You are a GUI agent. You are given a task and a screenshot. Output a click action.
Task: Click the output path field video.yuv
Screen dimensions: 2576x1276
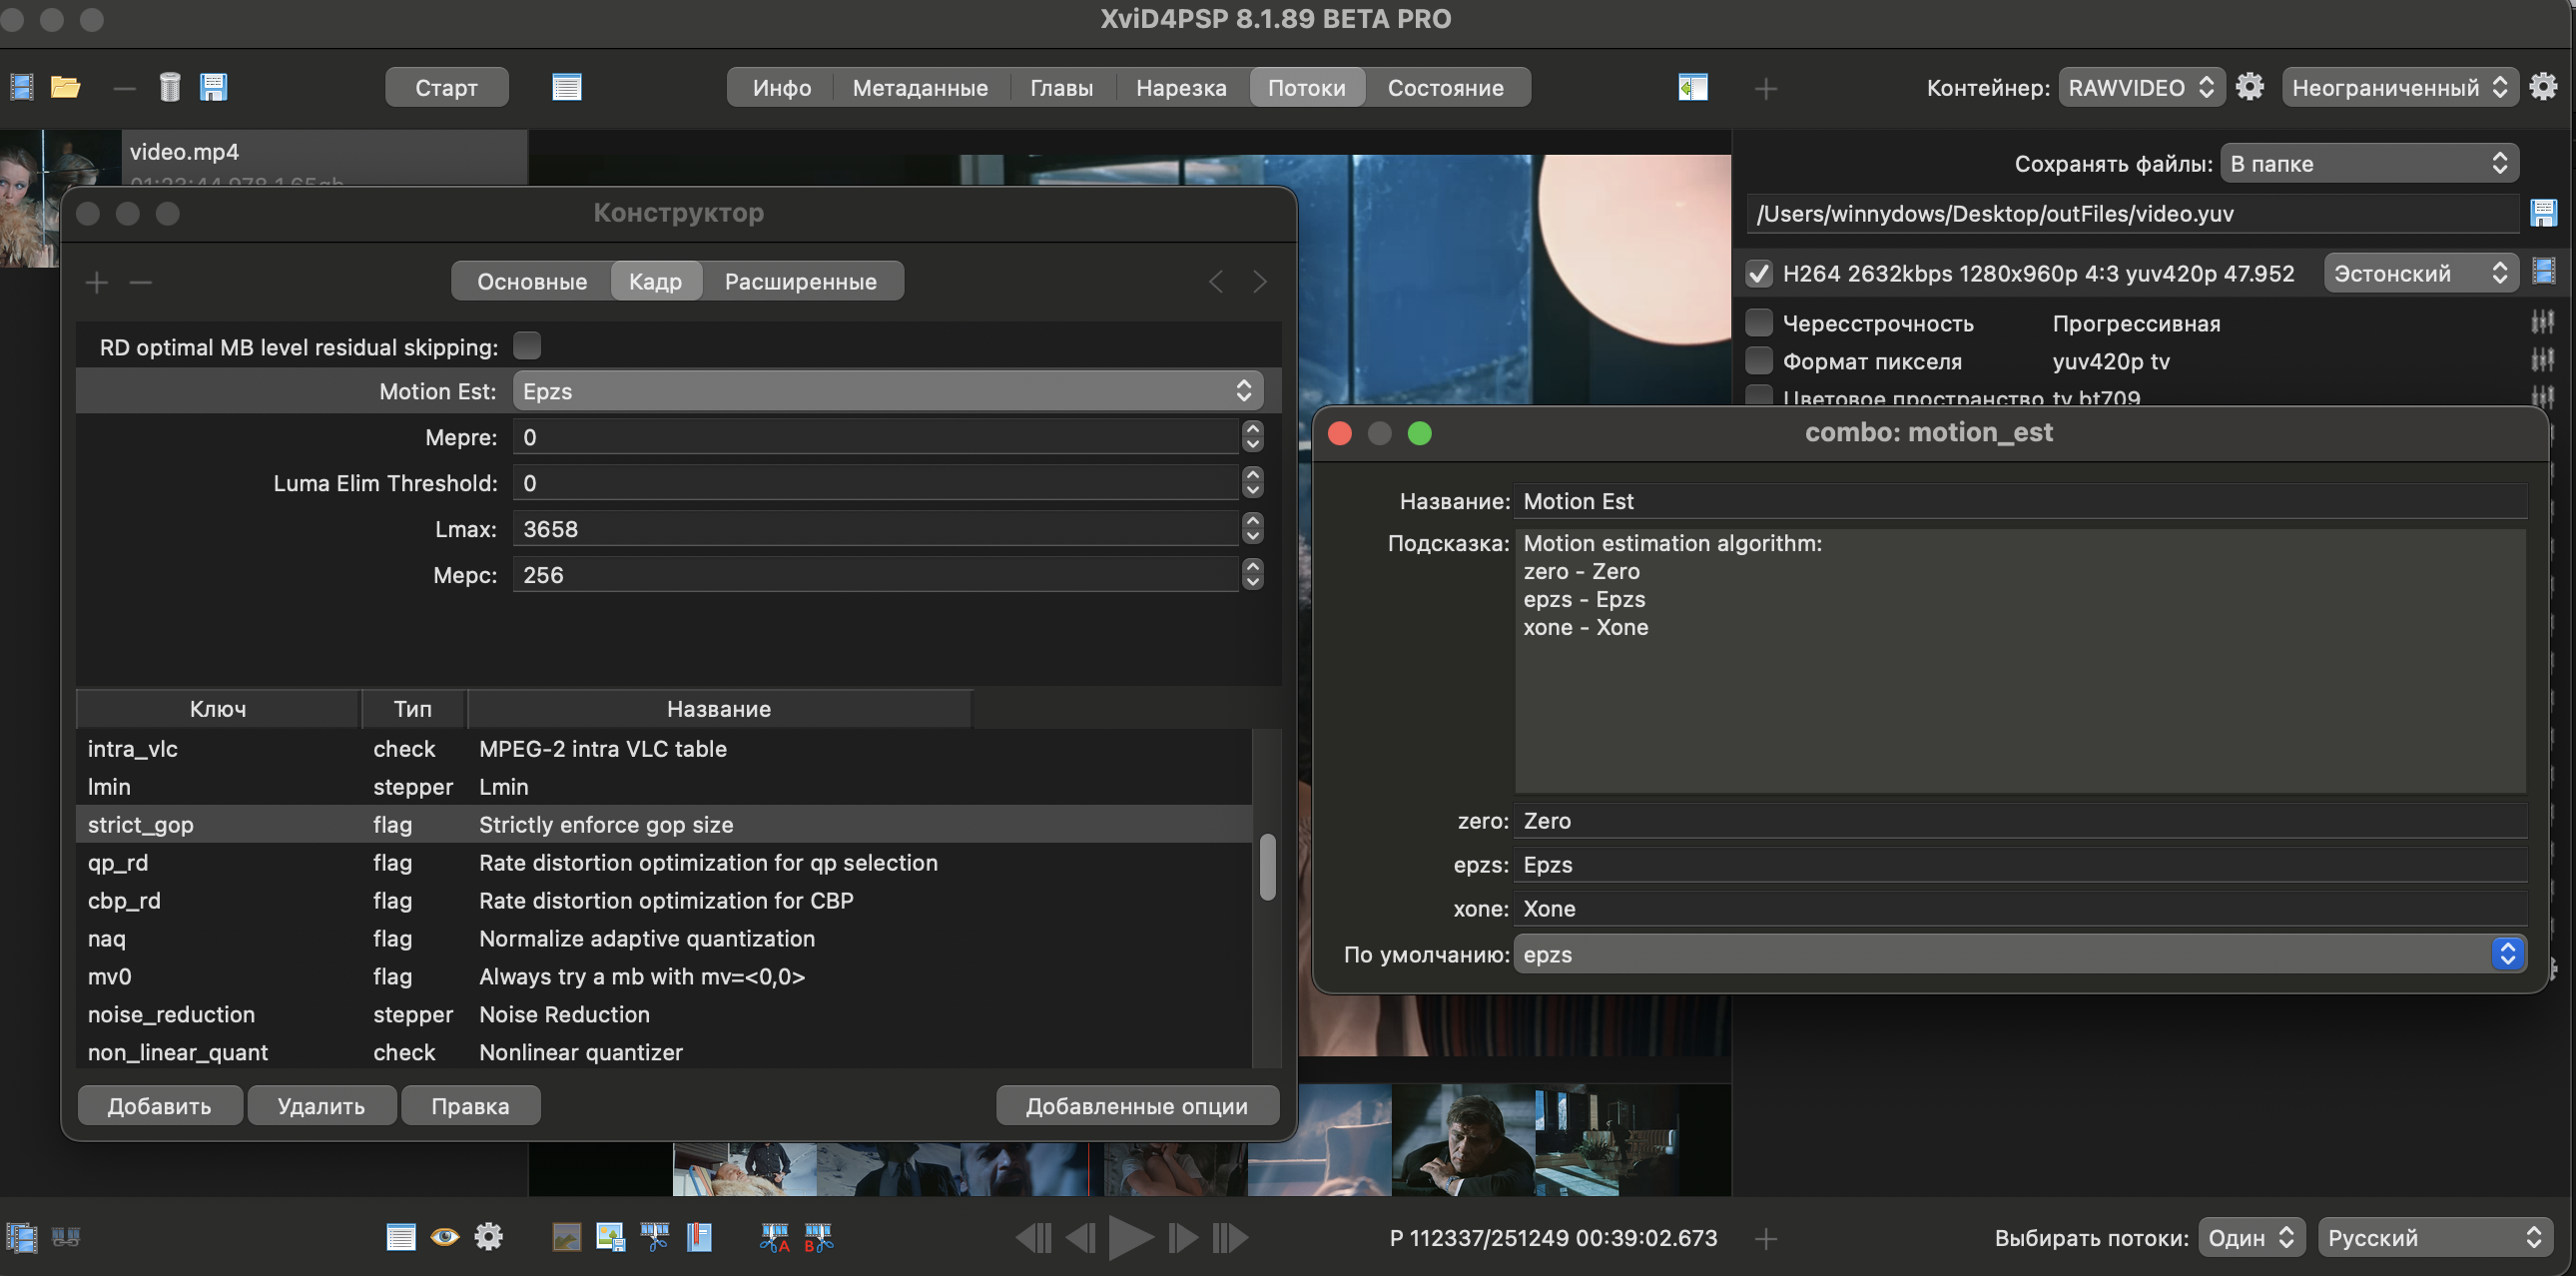[2132, 213]
